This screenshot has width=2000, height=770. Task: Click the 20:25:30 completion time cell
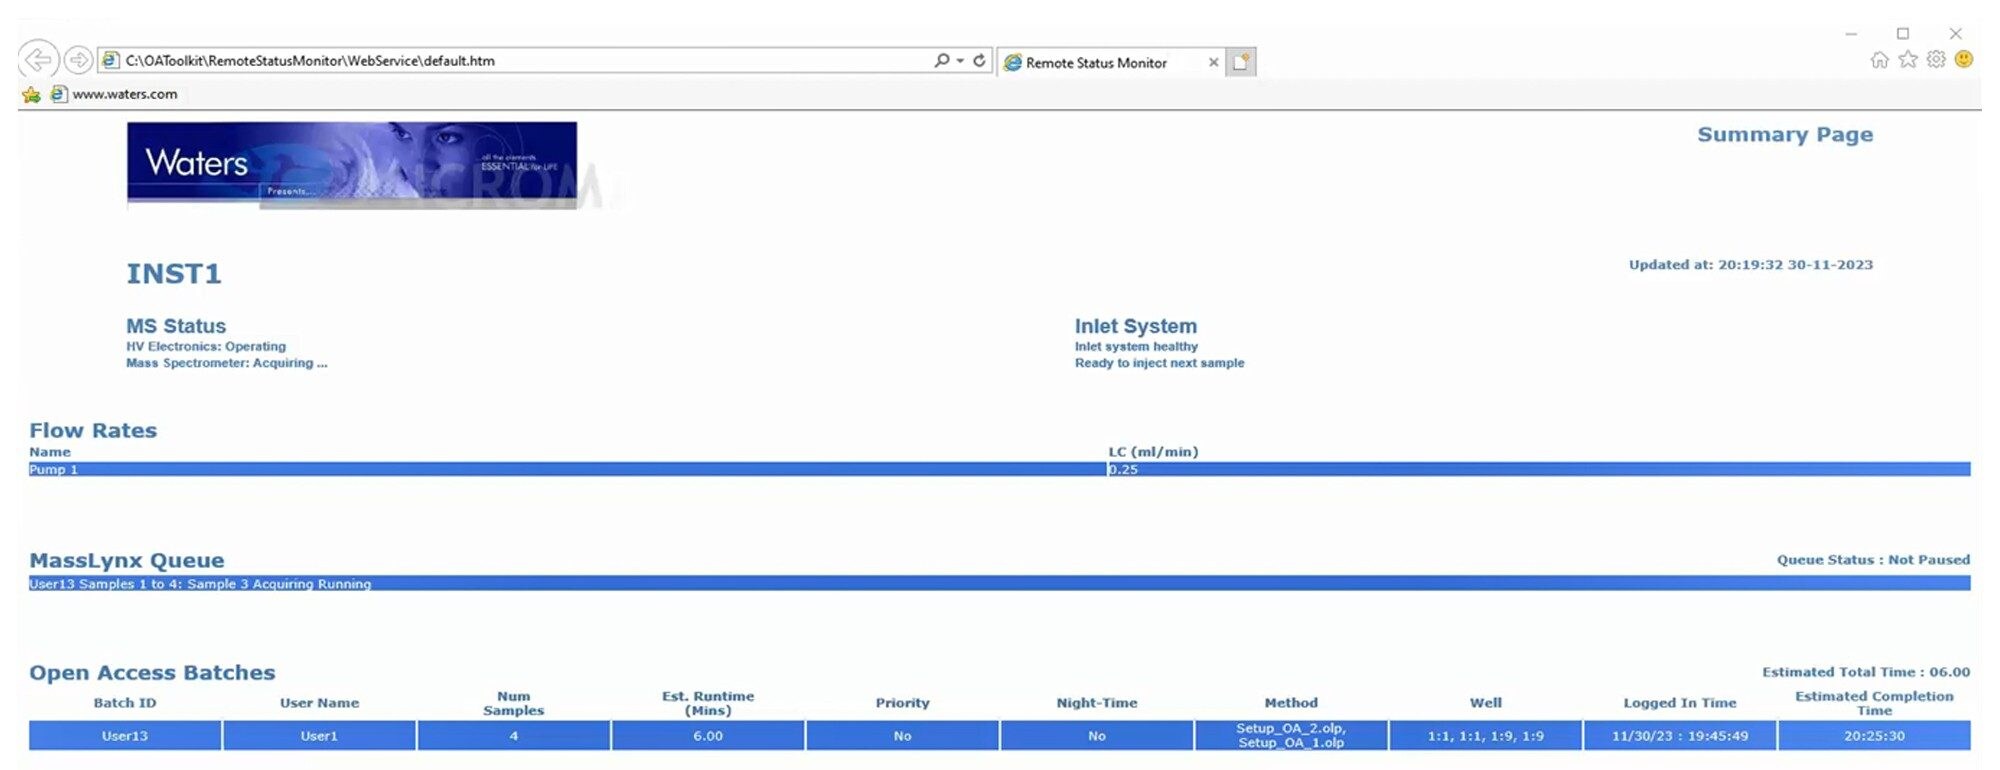(1874, 735)
